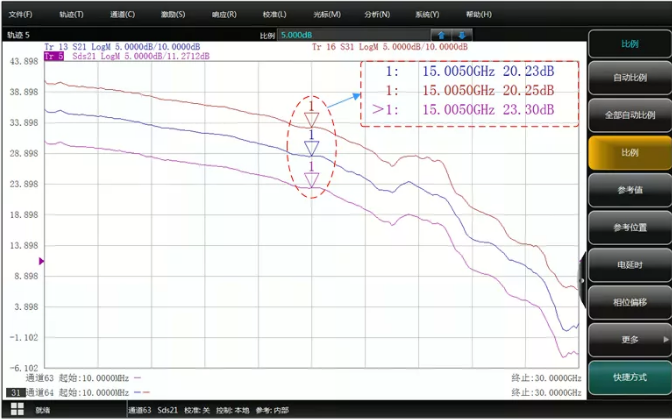Click the 电延时 softkey
This screenshot has width=672, height=419.
coord(630,265)
